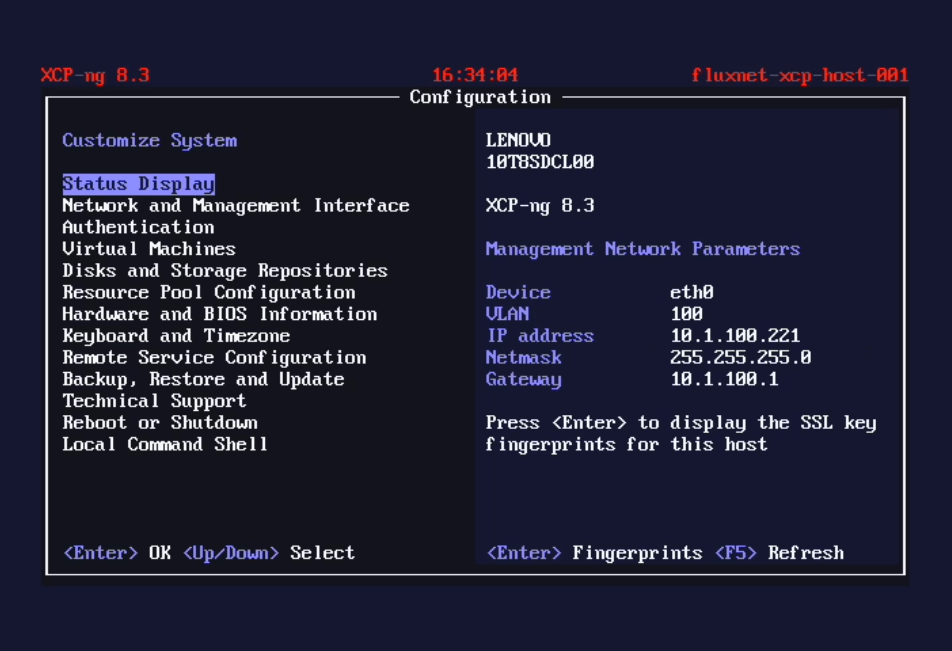Screen dimensions: 952x651
Task: Select Remote Service Configuration
Action: tap(214, 358)
